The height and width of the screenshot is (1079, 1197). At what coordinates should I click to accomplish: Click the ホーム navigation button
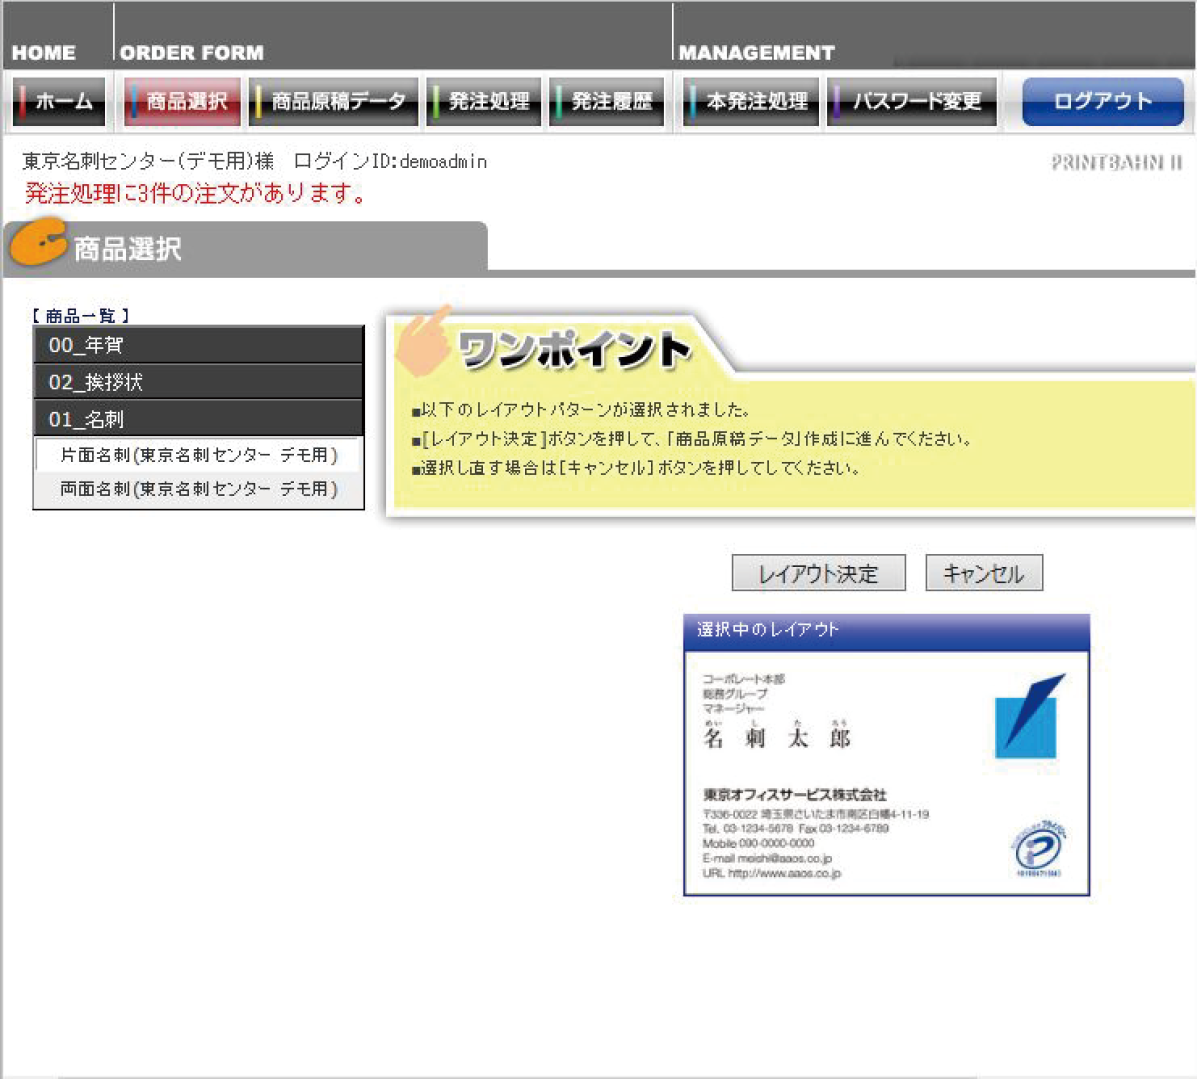pos(60,102)
